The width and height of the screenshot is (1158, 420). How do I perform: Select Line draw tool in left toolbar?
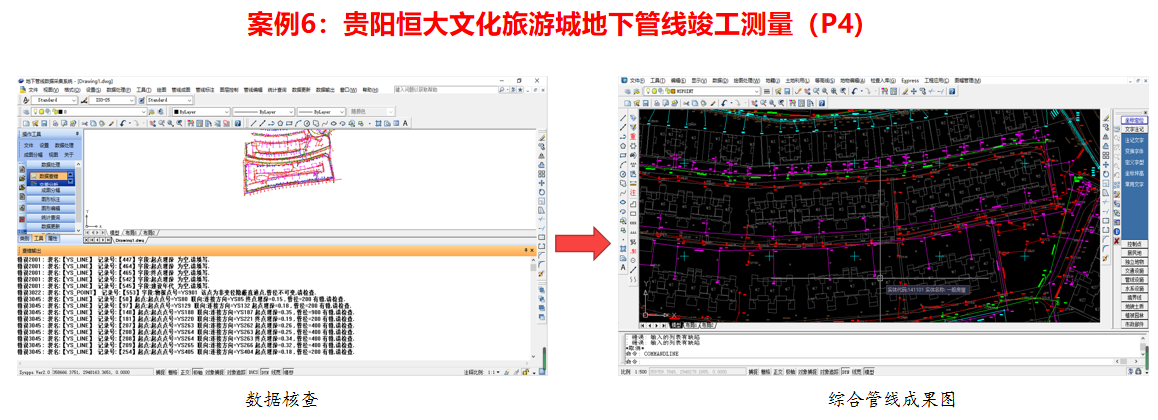253,123
